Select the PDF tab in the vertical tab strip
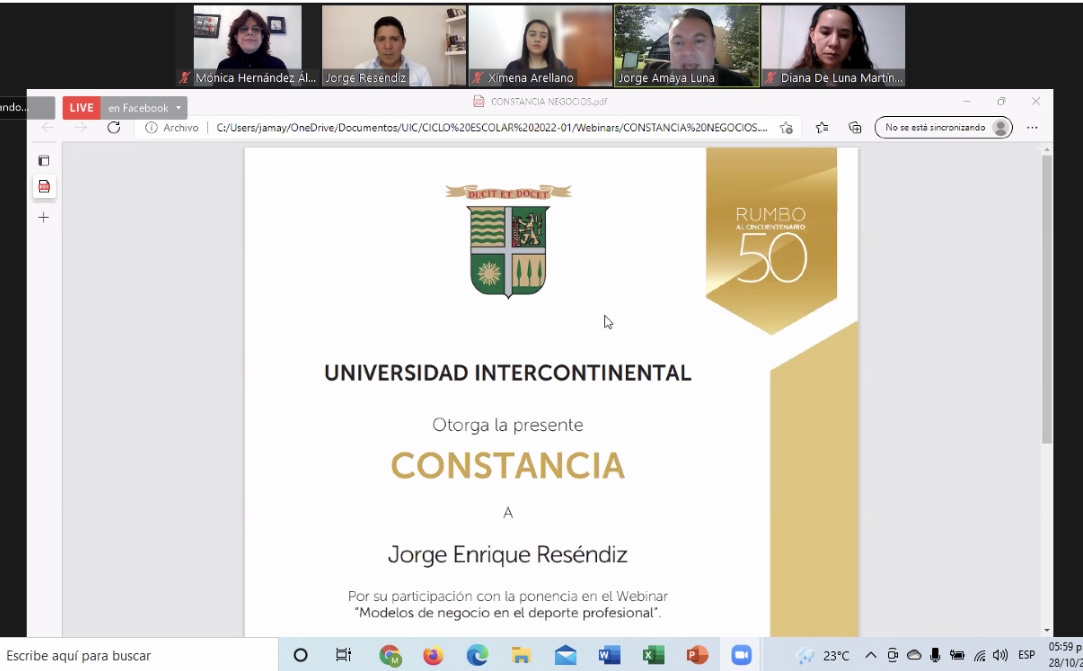 point(44,187)
